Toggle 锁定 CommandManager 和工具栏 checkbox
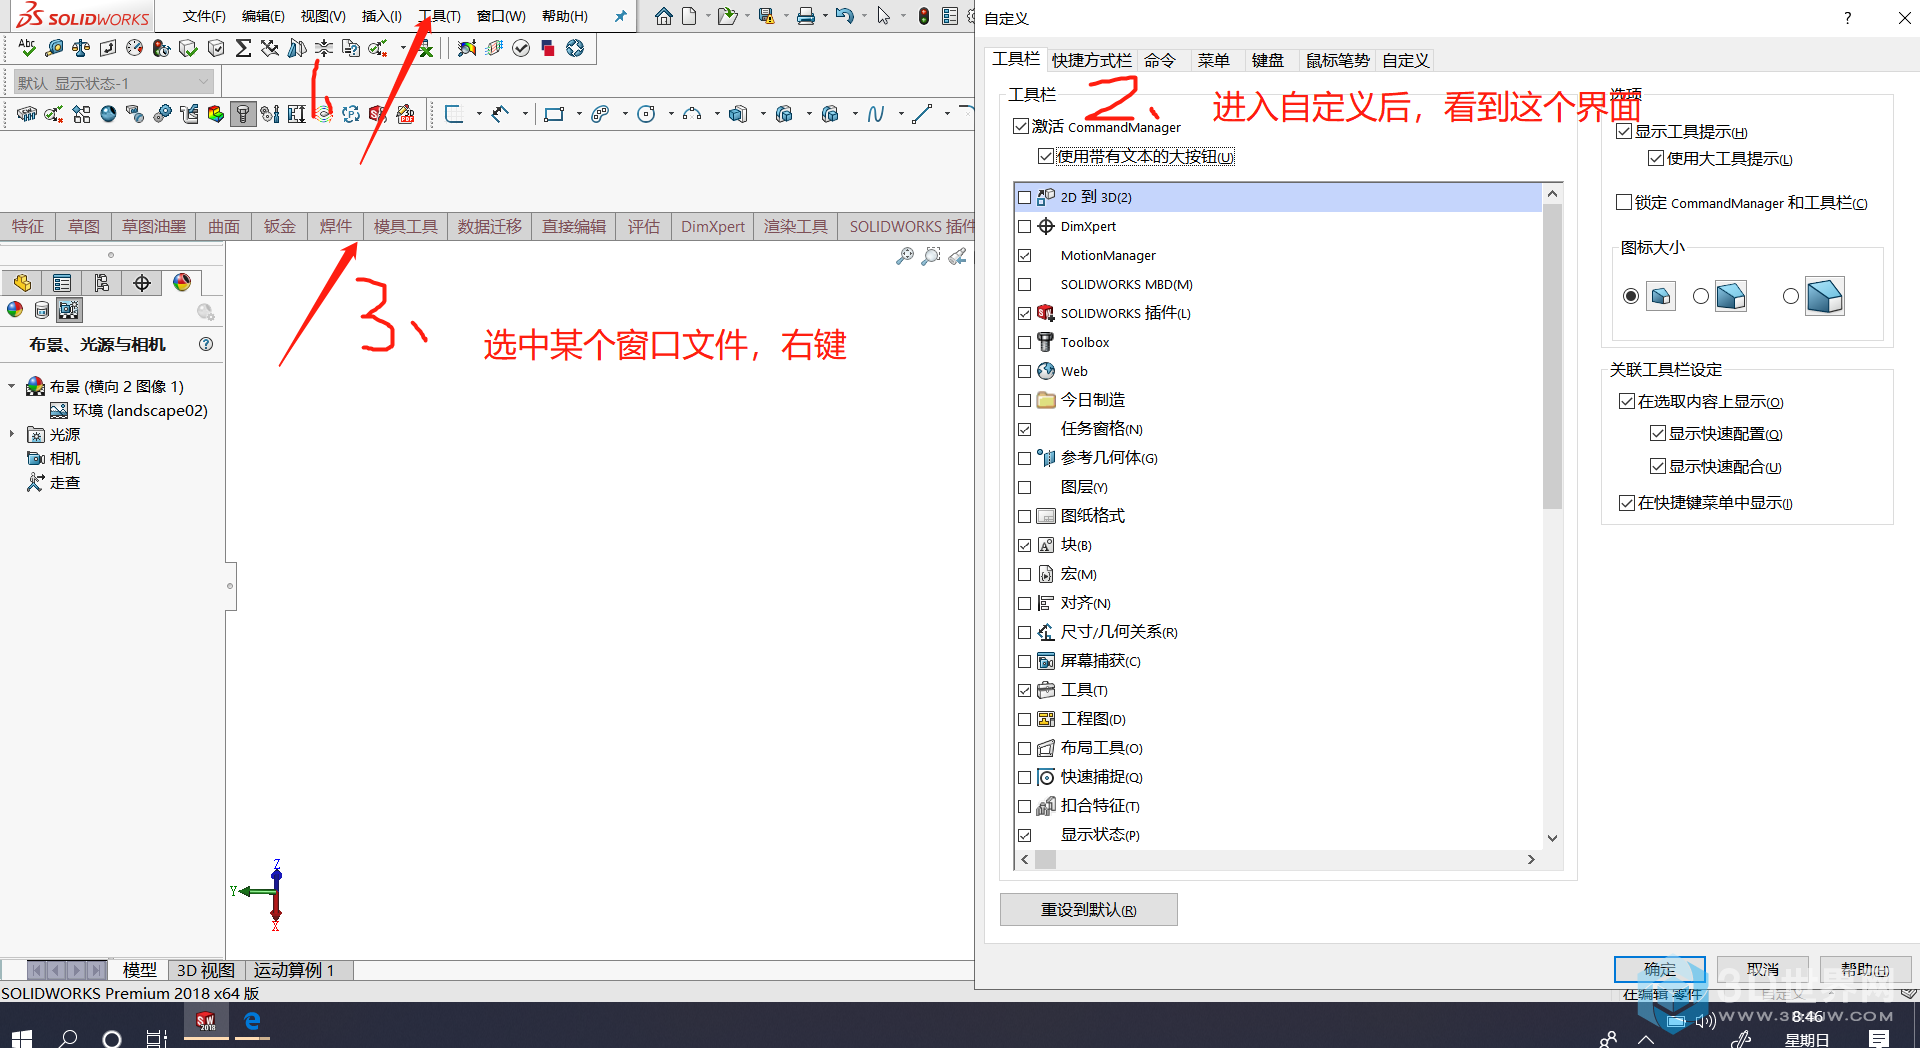Image resolution: width=1920 pixels, height=1048 pixels. click(x=1624, y=202)
